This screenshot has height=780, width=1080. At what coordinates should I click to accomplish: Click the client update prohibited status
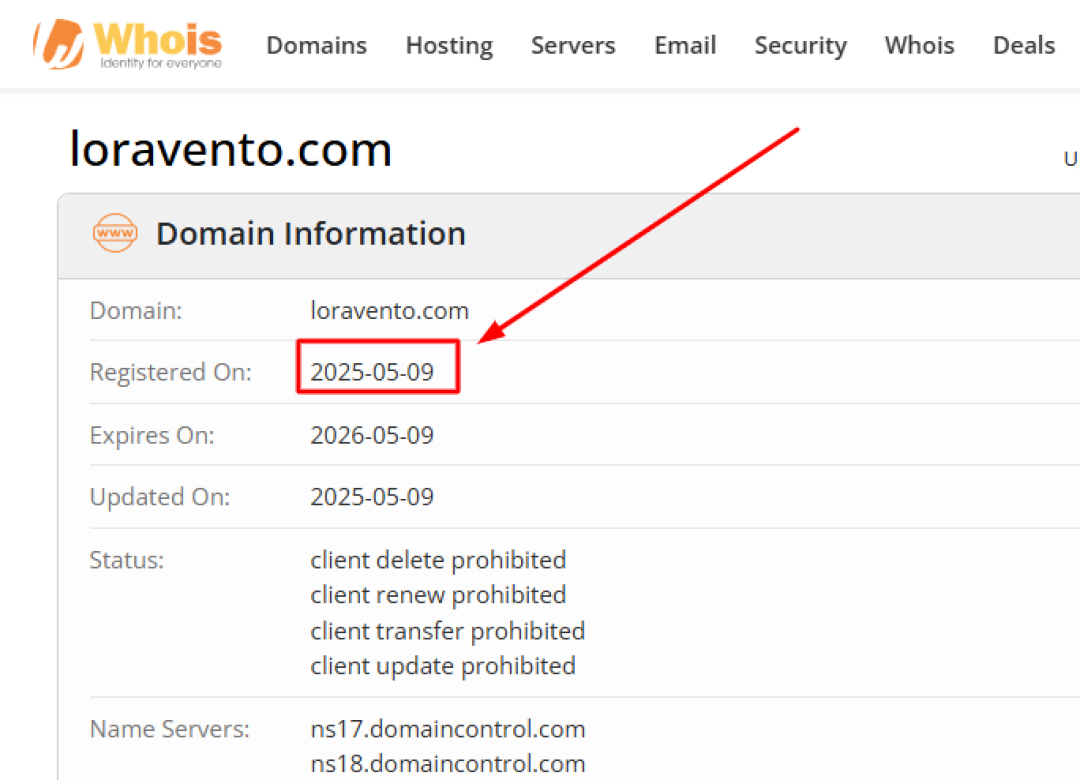click(443, 666)
